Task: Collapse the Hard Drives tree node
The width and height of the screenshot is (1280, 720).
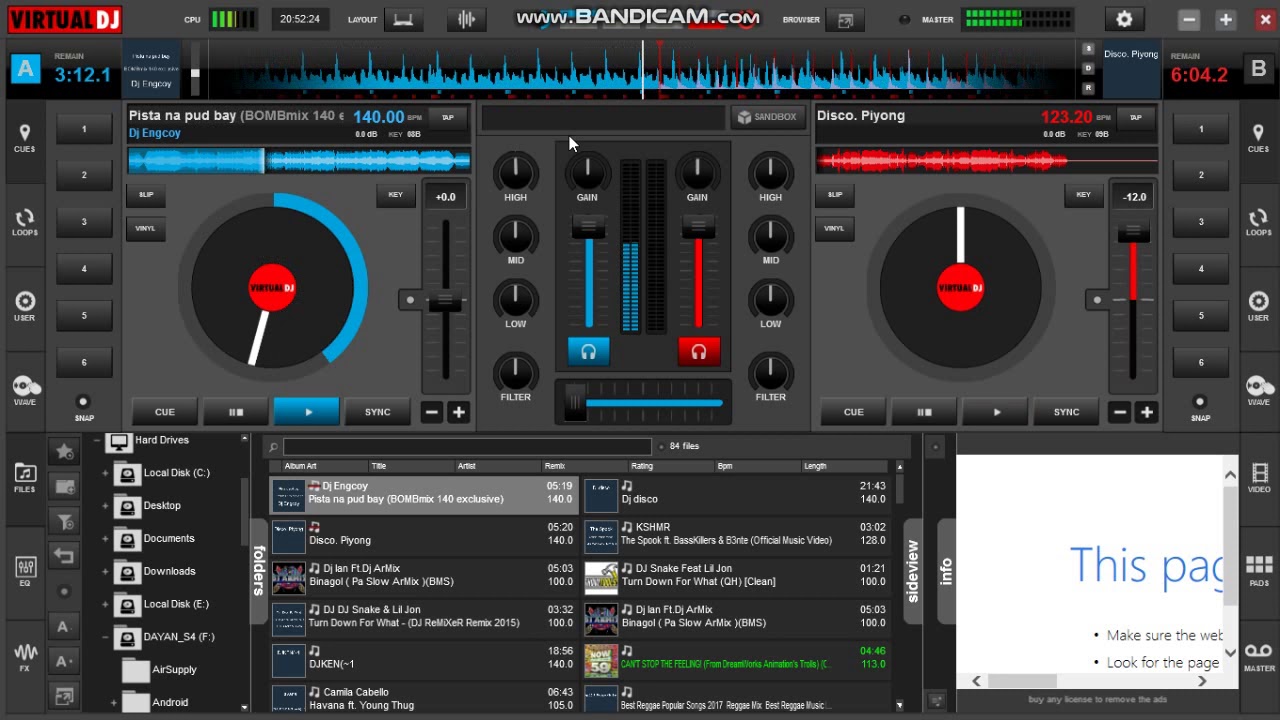Action: (97, 440)
